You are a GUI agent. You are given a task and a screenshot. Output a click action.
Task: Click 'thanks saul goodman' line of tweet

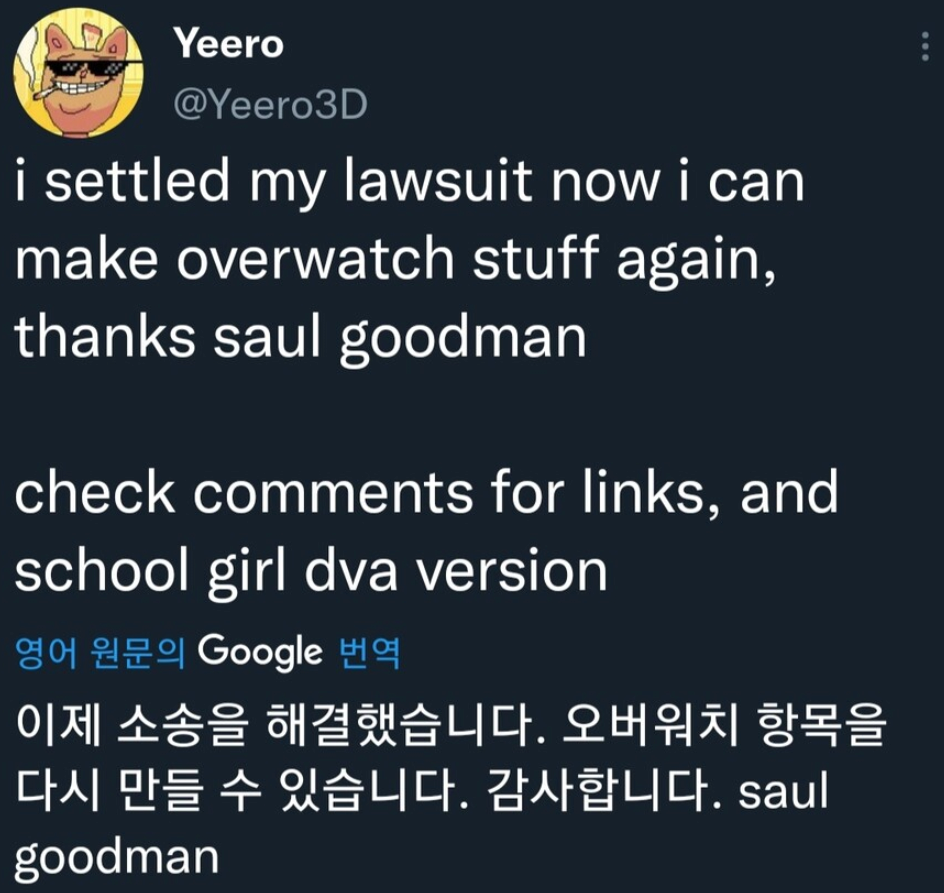pos(300,338)
